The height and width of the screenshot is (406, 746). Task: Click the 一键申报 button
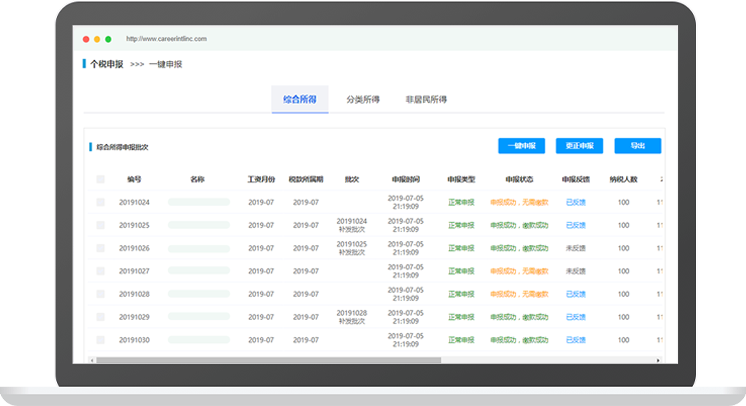point(522,146)
